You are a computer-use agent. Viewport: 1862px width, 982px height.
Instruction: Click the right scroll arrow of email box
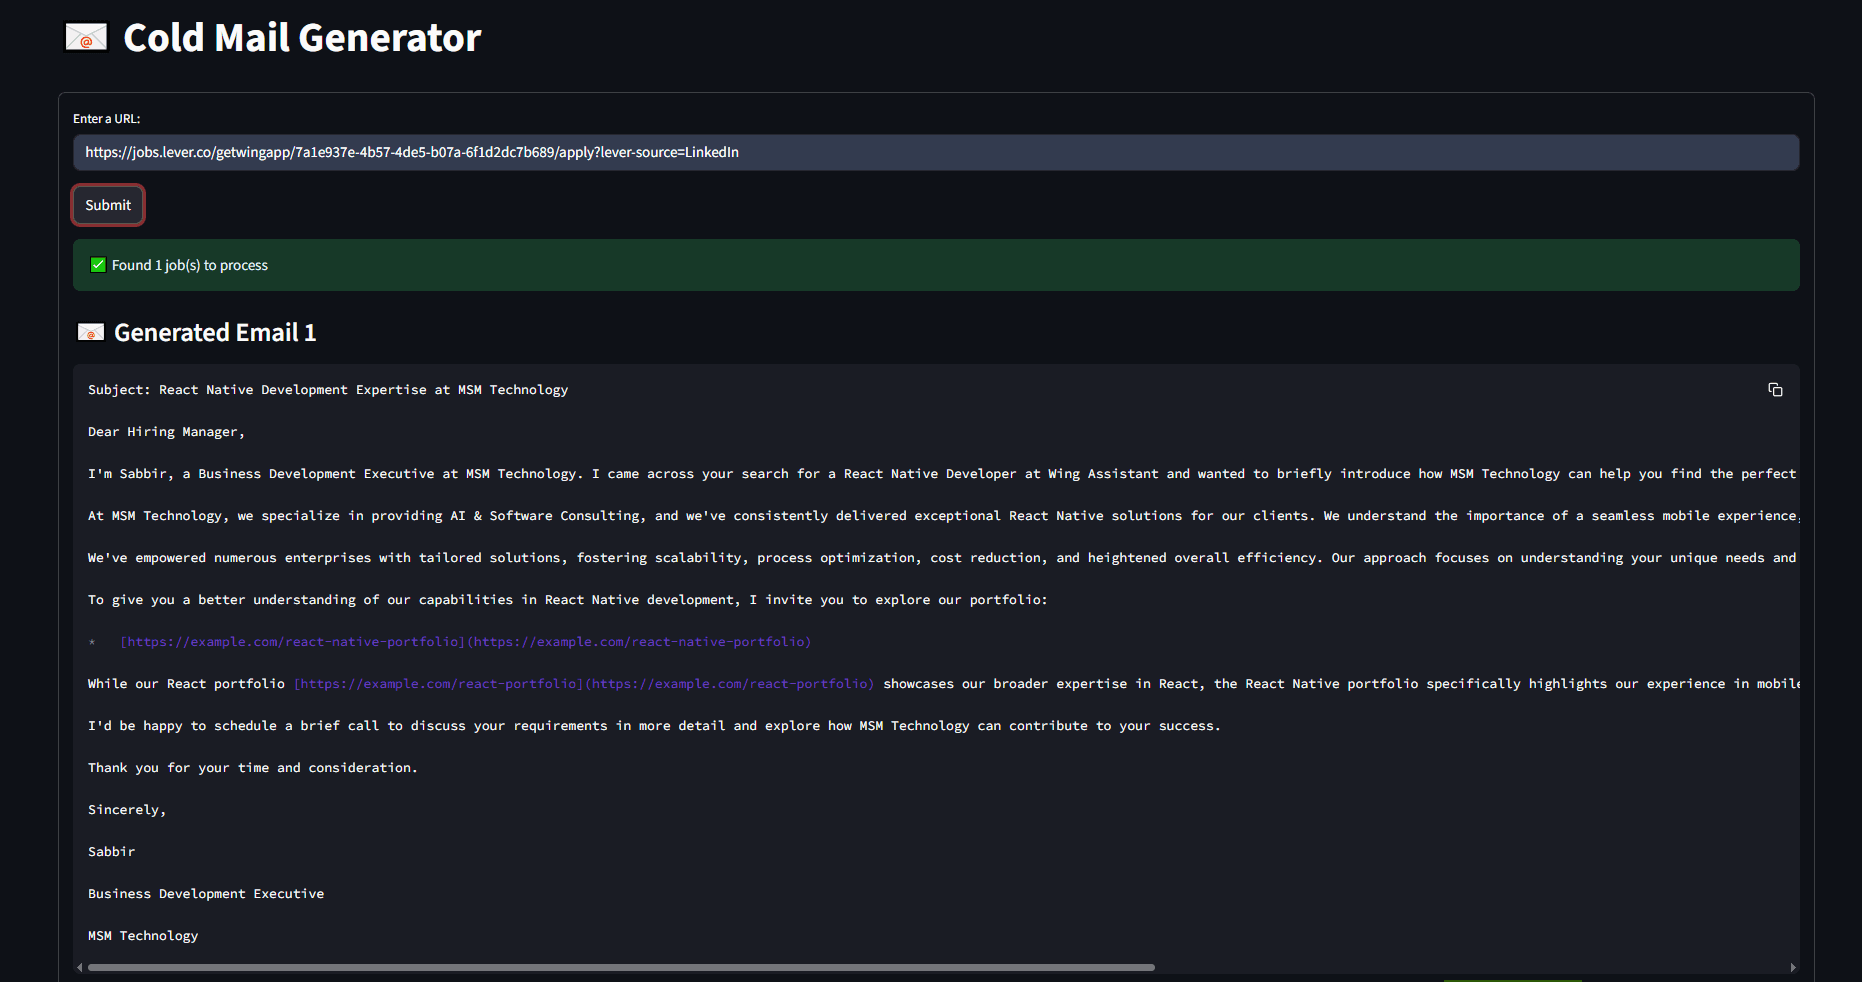(1793, 967)
